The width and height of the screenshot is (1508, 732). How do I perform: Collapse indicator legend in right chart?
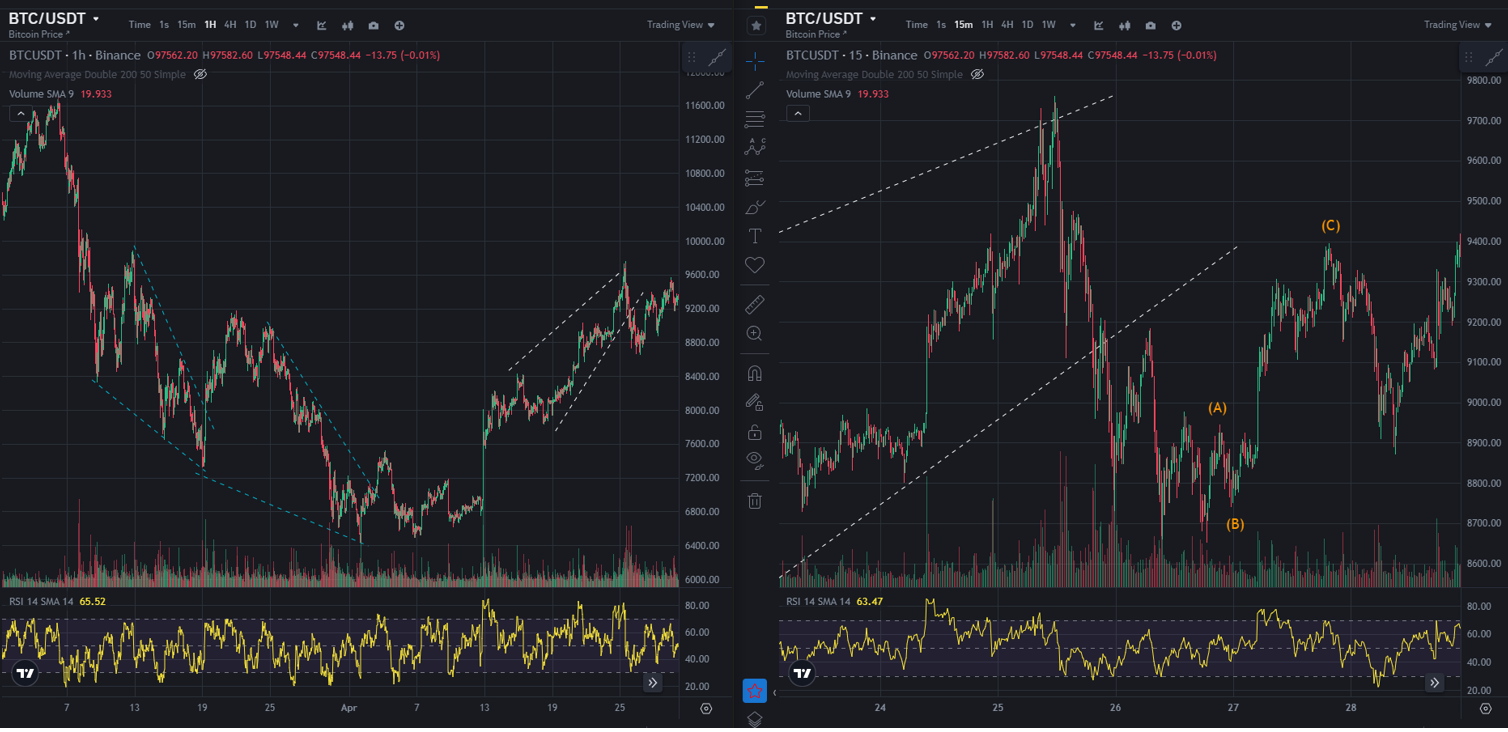797,114
